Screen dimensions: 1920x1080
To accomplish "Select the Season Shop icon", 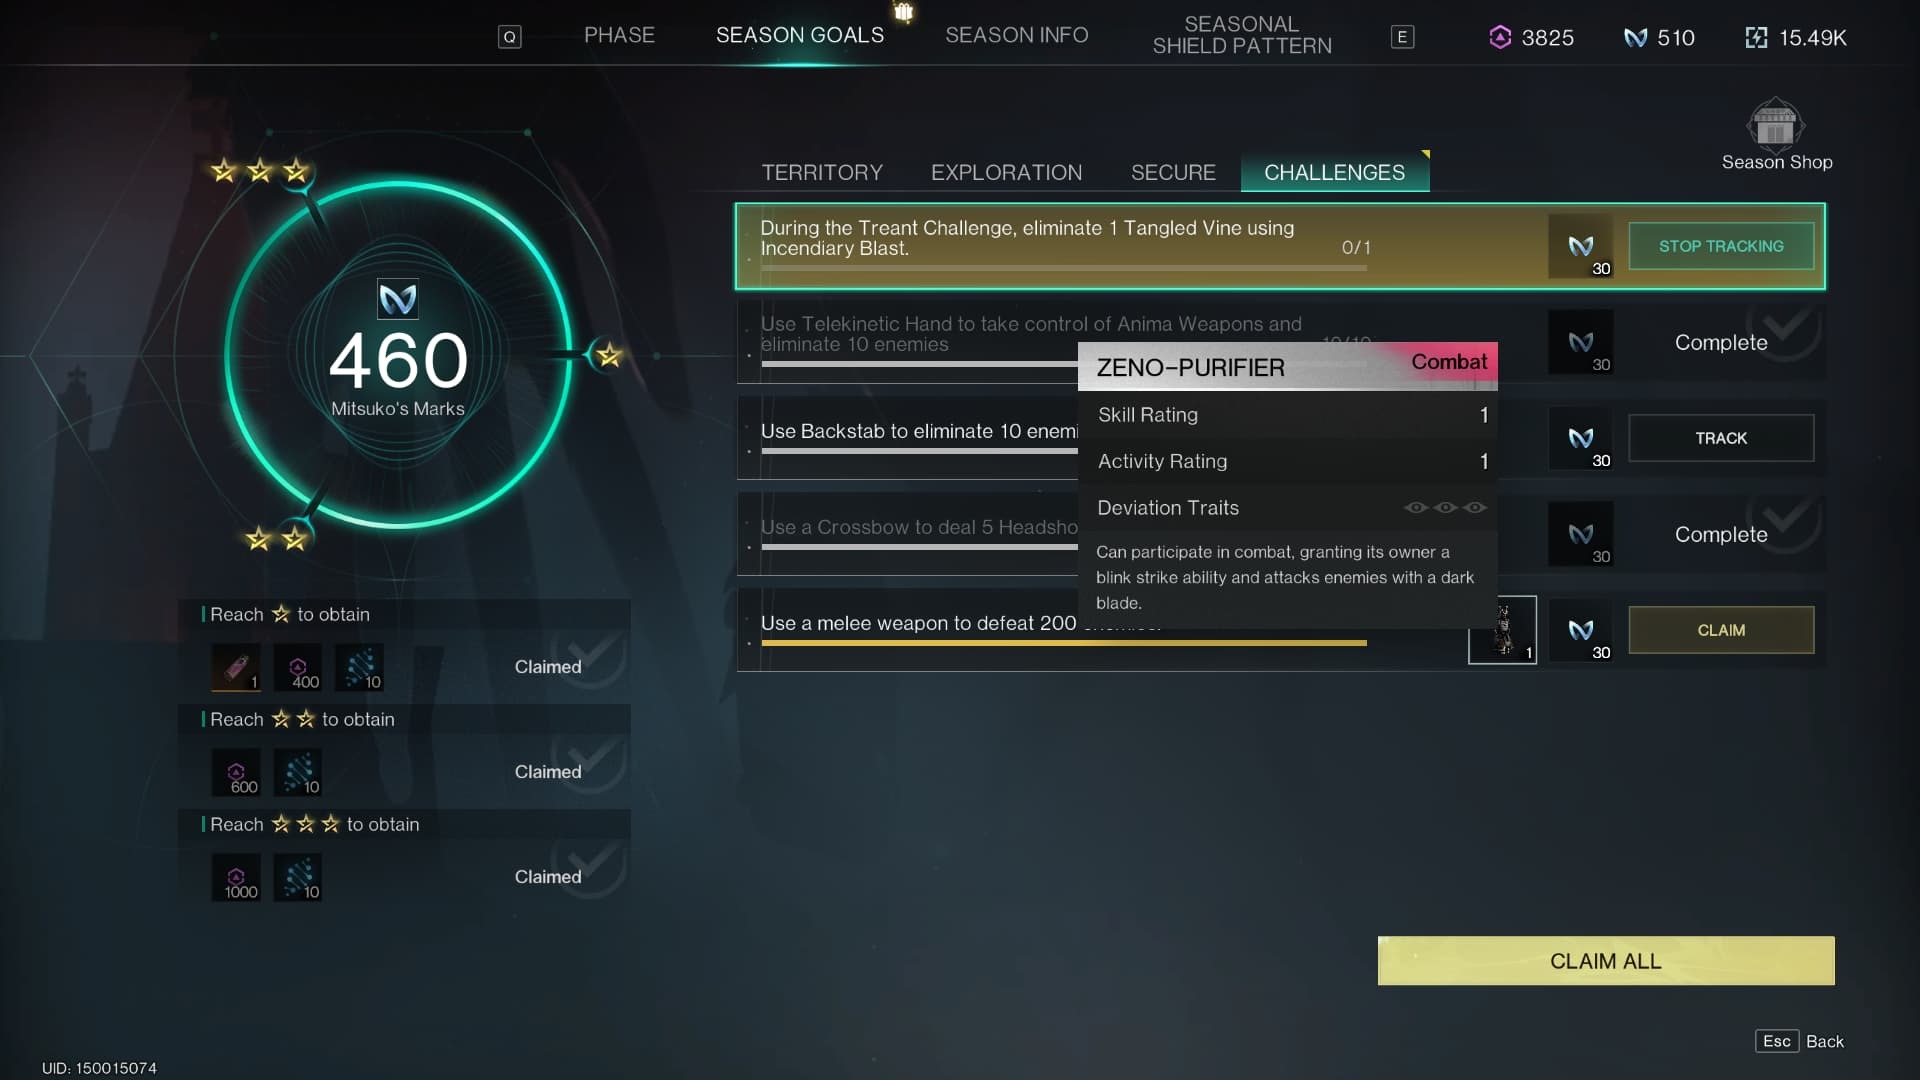I will pyautogui.click(x=1775, y=123).
